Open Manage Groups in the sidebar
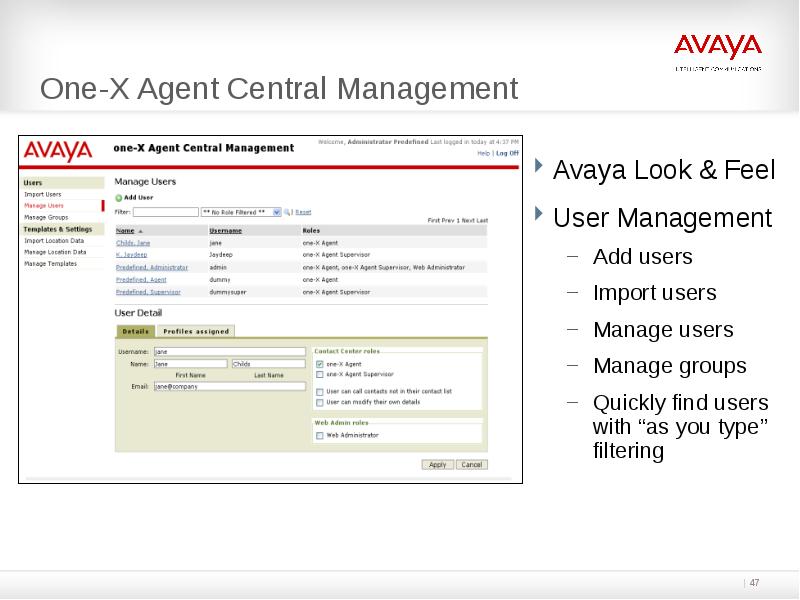 (46, 217)
